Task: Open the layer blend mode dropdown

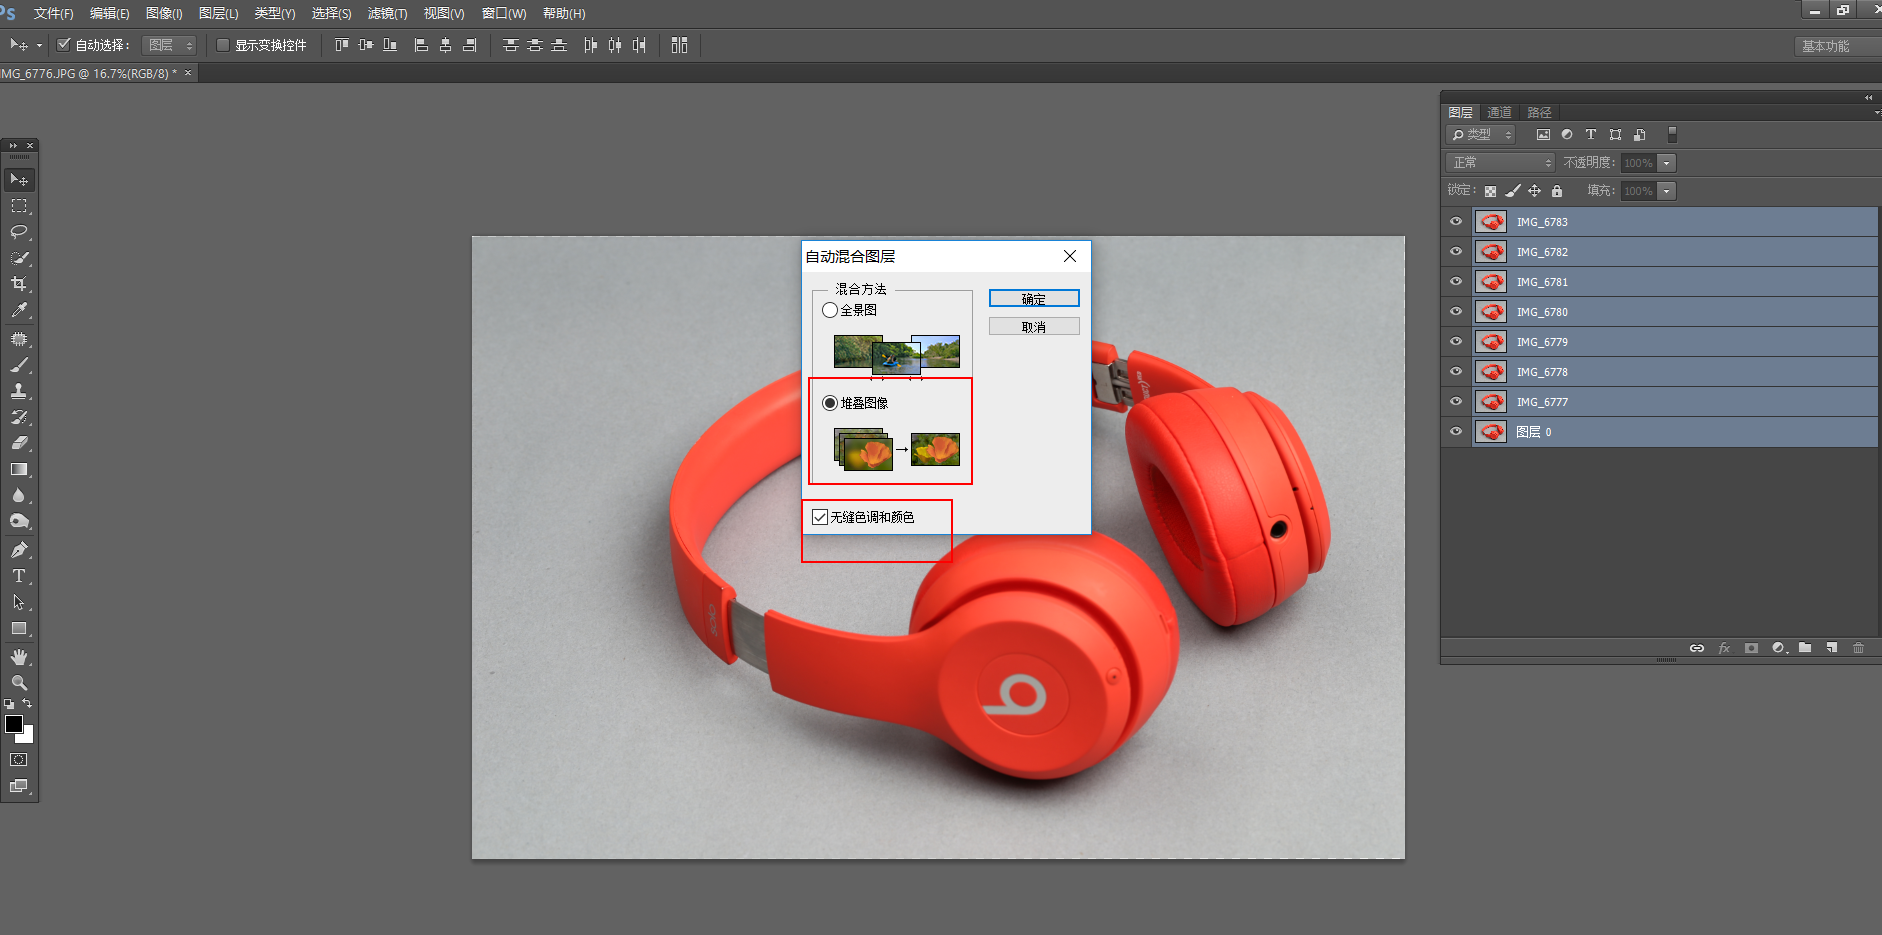Action: coord(1500,163)
